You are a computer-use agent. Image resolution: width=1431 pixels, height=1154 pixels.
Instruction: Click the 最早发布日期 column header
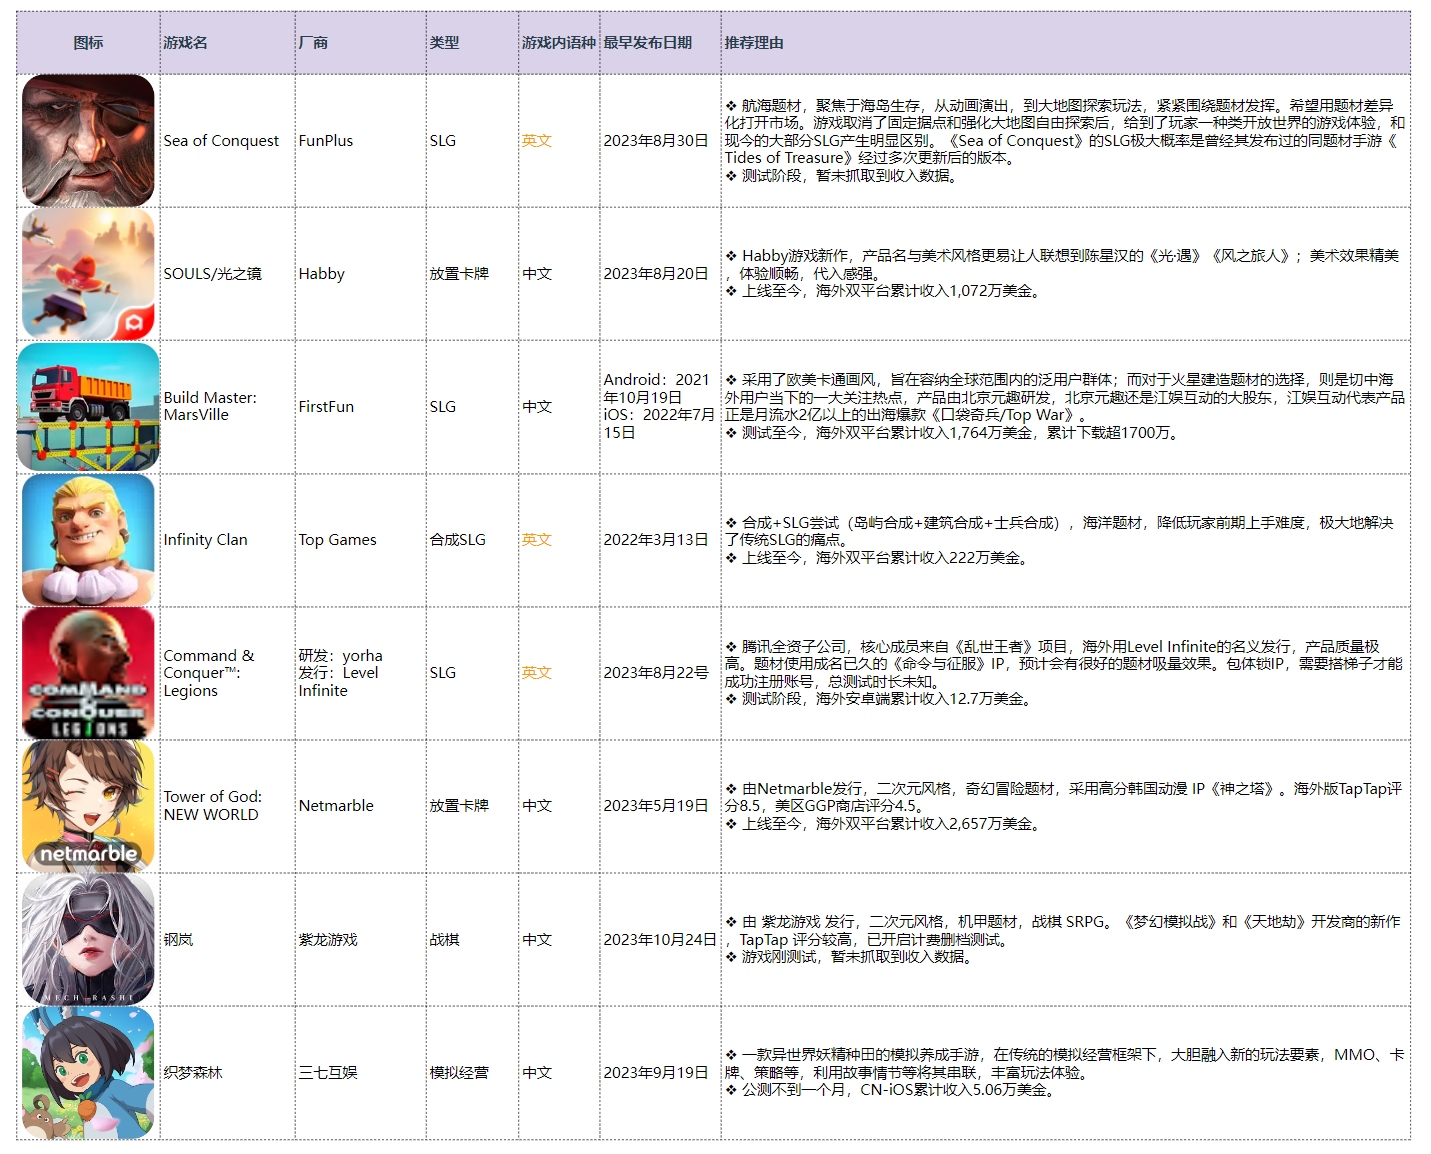coord(647,43)
